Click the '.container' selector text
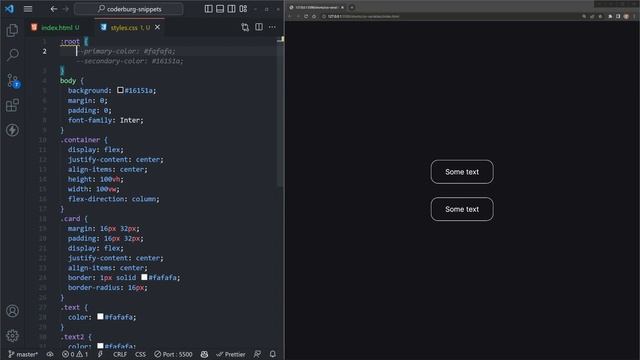640x360 pixels. (80, 140)
